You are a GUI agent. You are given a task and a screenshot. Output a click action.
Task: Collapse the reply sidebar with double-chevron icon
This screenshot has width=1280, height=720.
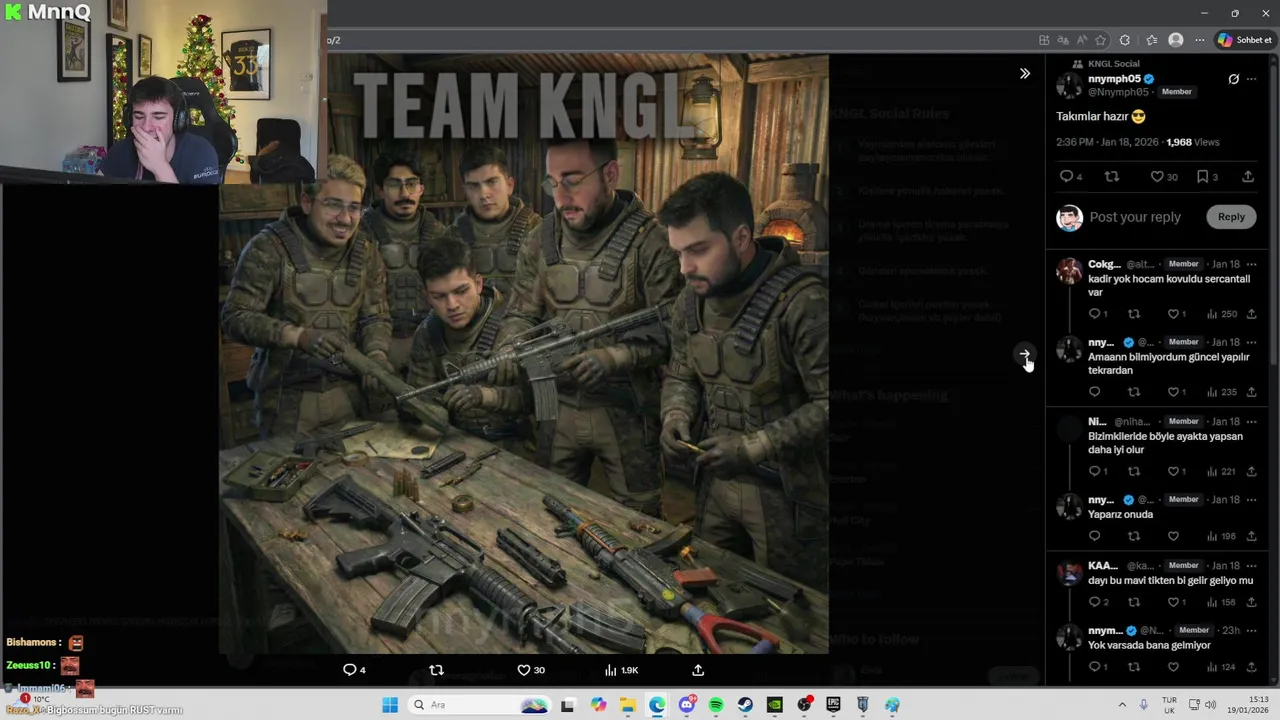tap(1024, 73)
